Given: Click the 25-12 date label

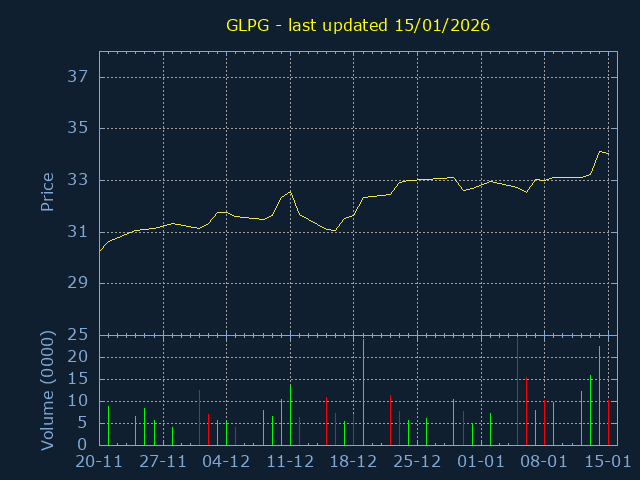Looking at the screenshot, I should point(417,462).
